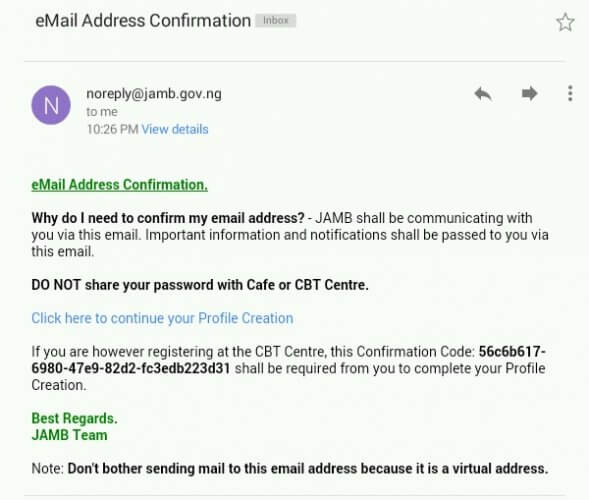Tap the purple N sender avatar

(x=51, y=105)
